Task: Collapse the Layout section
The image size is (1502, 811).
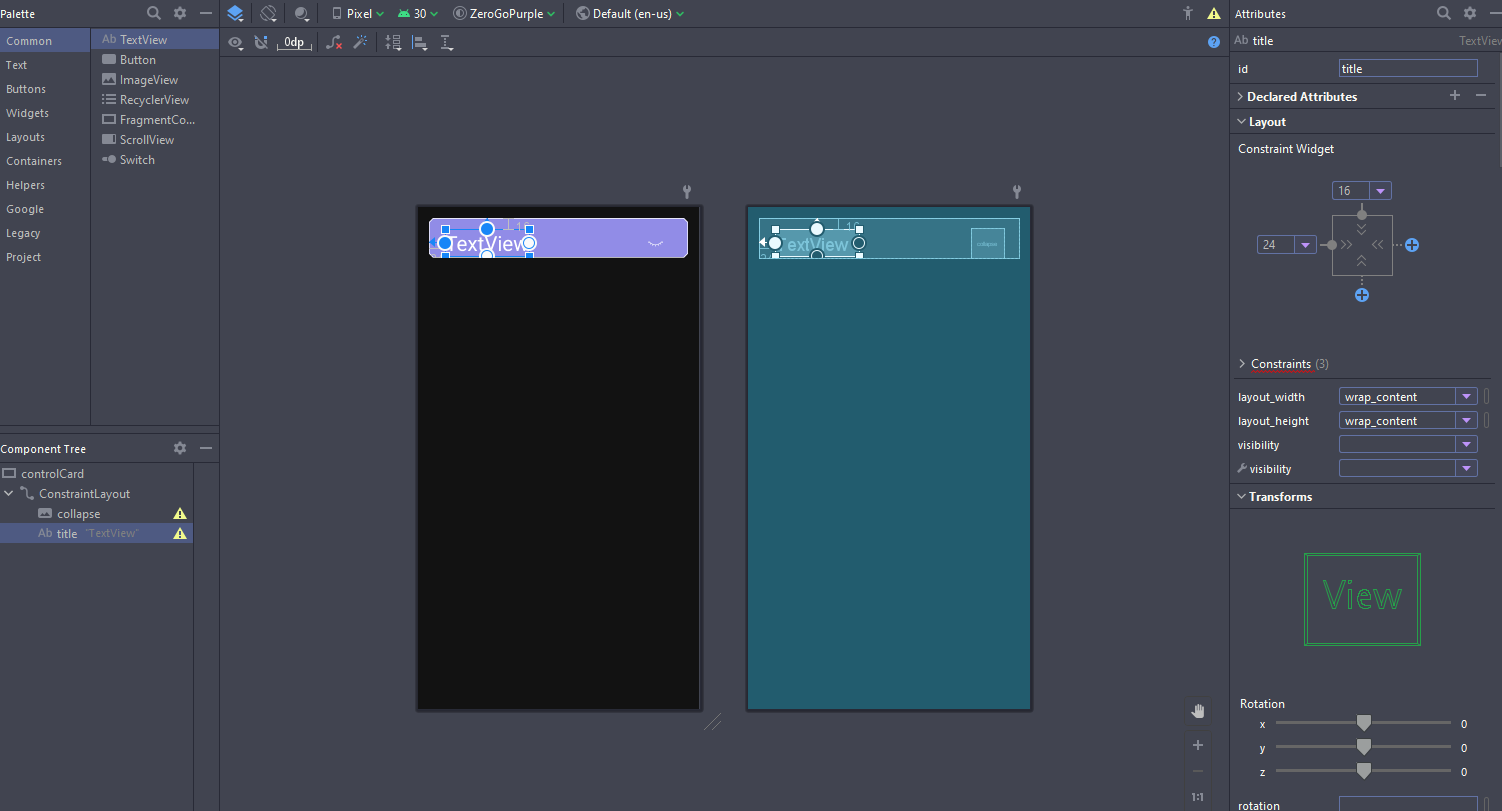Action: [1240, 122]
